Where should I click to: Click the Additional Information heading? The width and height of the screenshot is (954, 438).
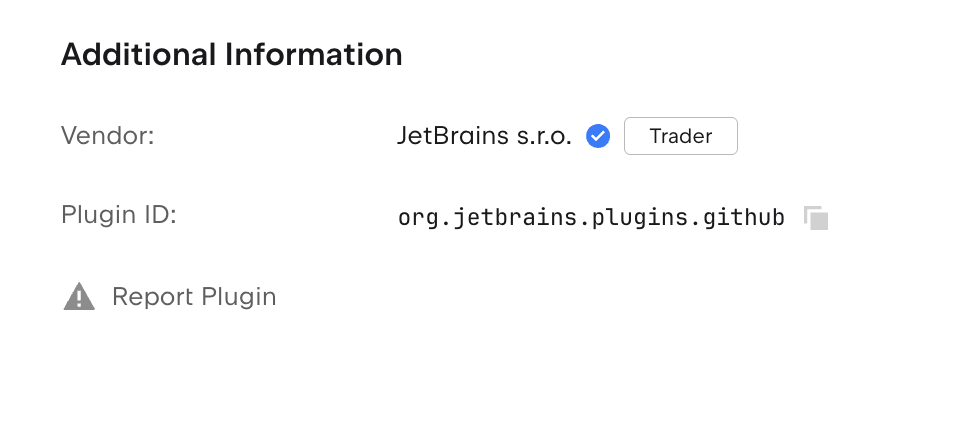click(232, 54)
